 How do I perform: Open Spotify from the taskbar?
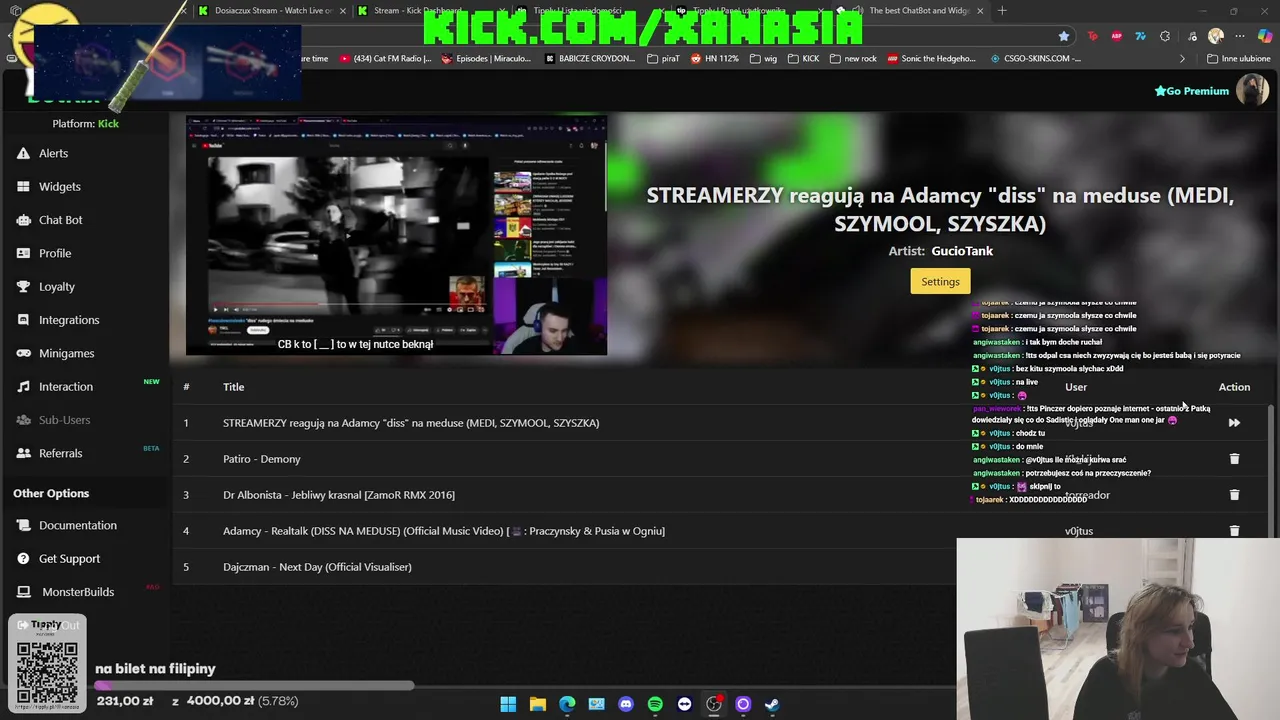(x=655, y=704)
